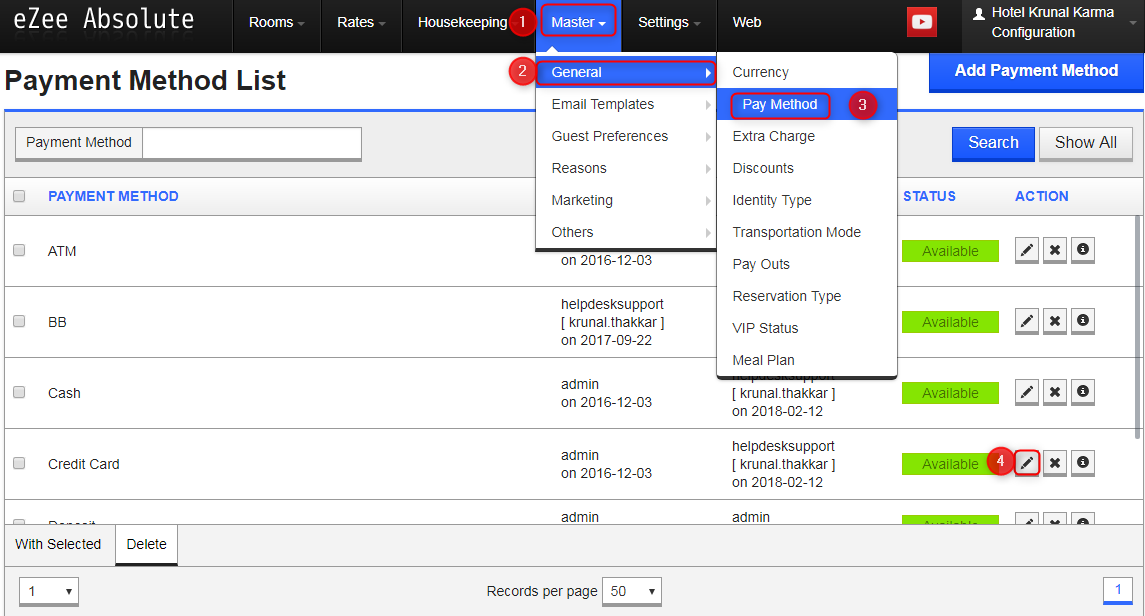1145x616 pixels.
Task: Go to page 1 link
Action: pyautogui.click(x=1117, y=590)
